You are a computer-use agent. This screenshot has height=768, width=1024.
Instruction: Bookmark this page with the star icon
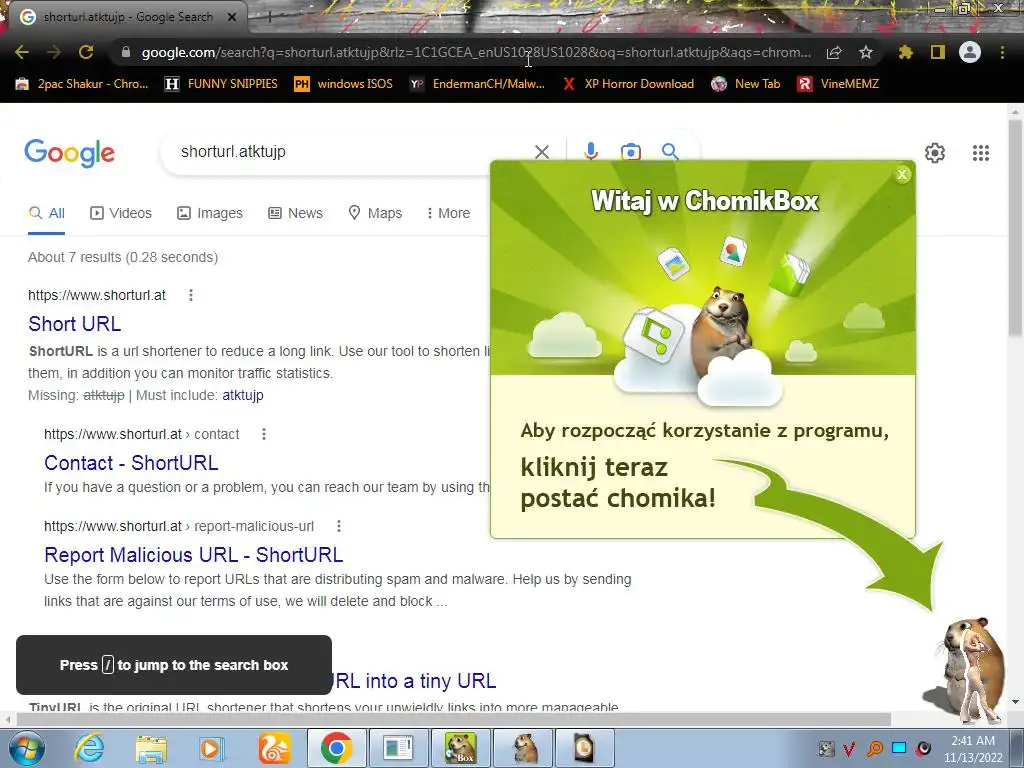(866, 52)
